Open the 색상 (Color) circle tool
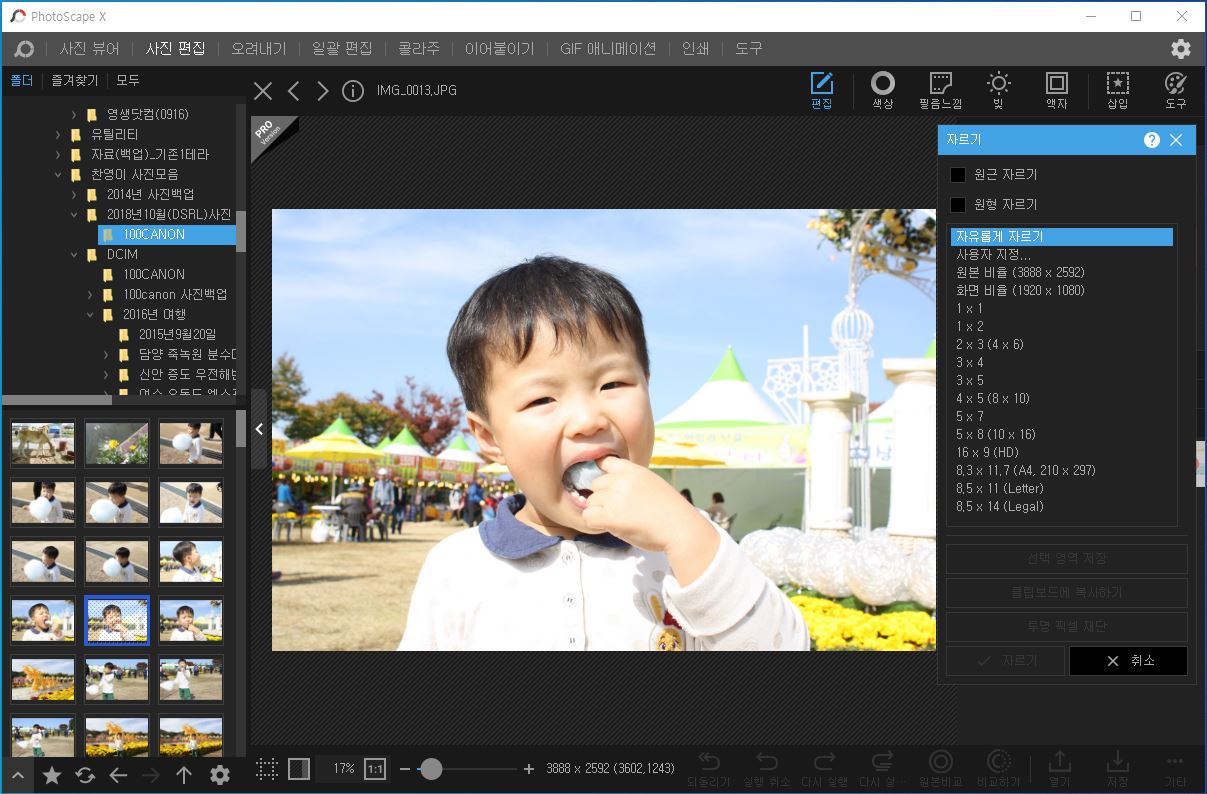Image resolution: width=1207 pixels, height=794 pixels. pos(882,90)
